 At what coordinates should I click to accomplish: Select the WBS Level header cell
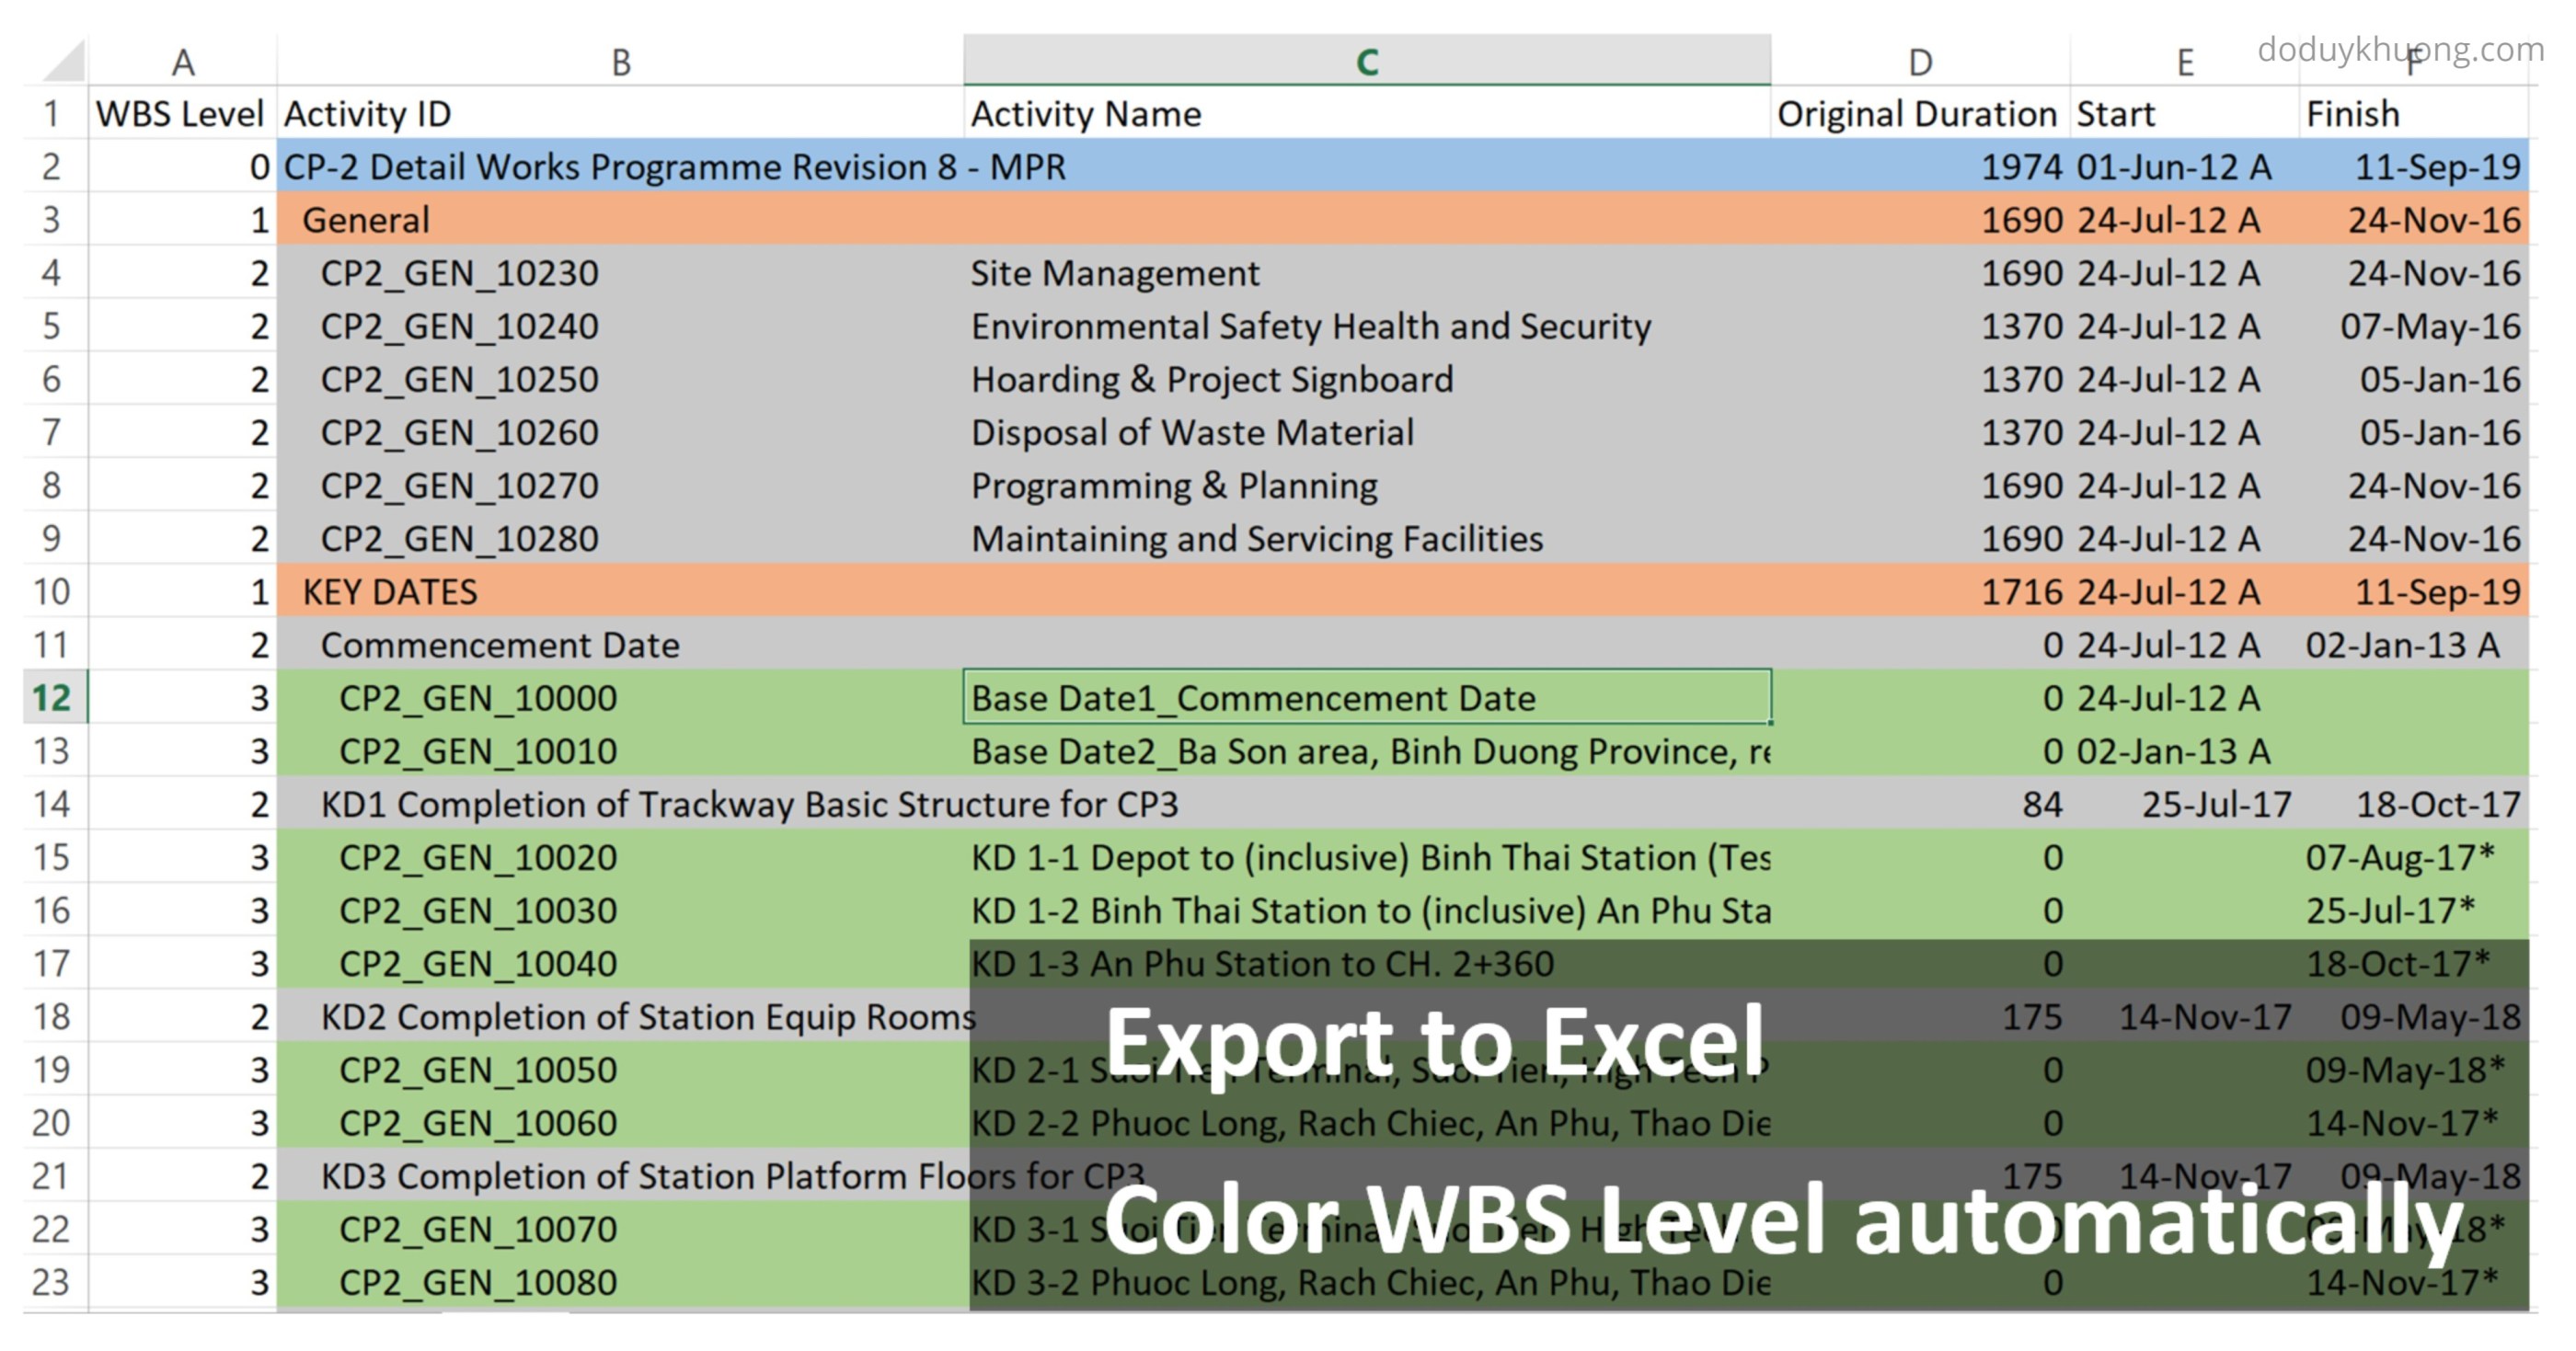click(x=180, y=114)
